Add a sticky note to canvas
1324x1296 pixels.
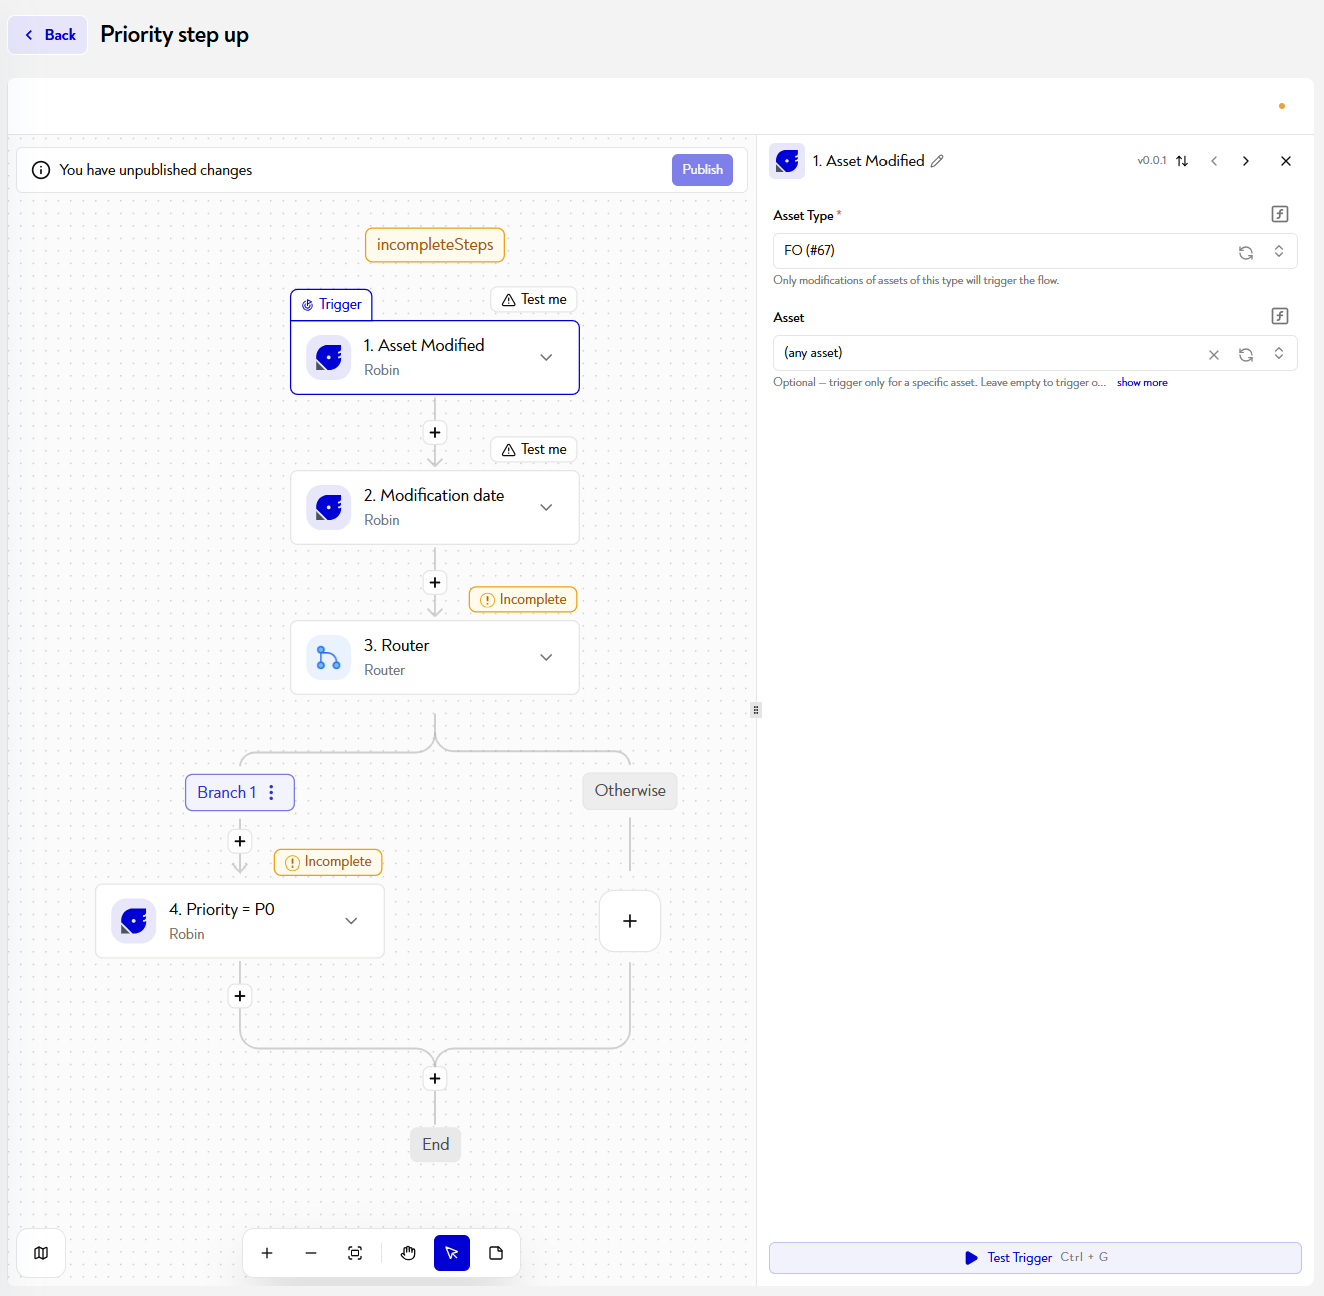496,1253
